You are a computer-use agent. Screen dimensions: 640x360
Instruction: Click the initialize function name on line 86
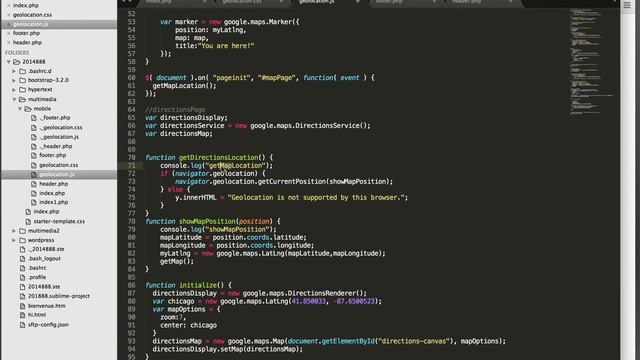(x=198, y=285)
